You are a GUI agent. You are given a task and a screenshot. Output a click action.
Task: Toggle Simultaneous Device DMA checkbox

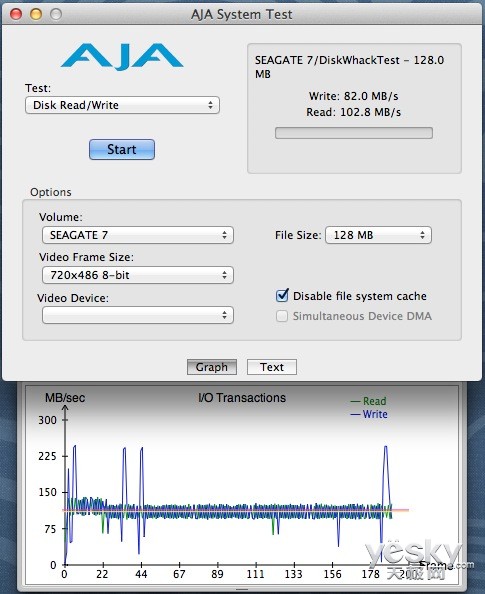(x=282, y=316)
